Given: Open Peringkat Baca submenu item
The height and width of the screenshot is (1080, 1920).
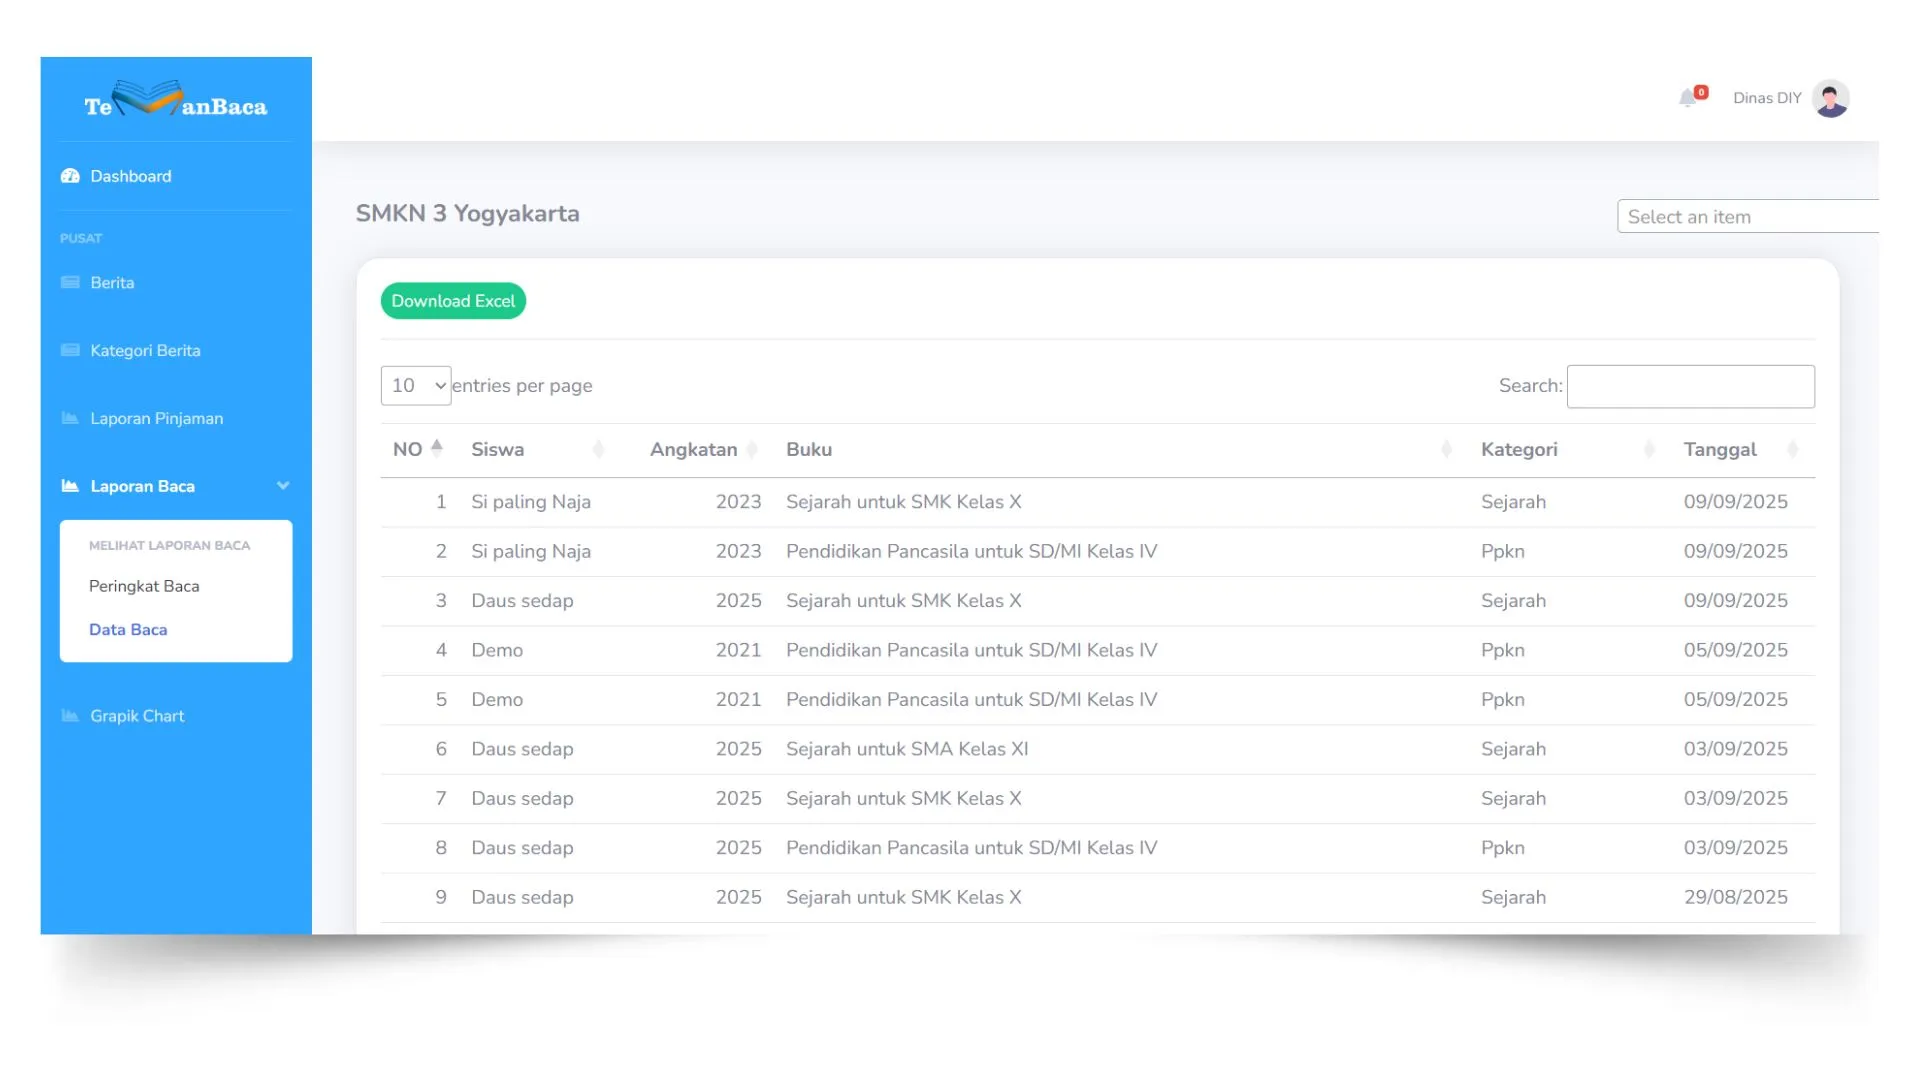Looking at the screenshot, I should (x=144, y=586).
